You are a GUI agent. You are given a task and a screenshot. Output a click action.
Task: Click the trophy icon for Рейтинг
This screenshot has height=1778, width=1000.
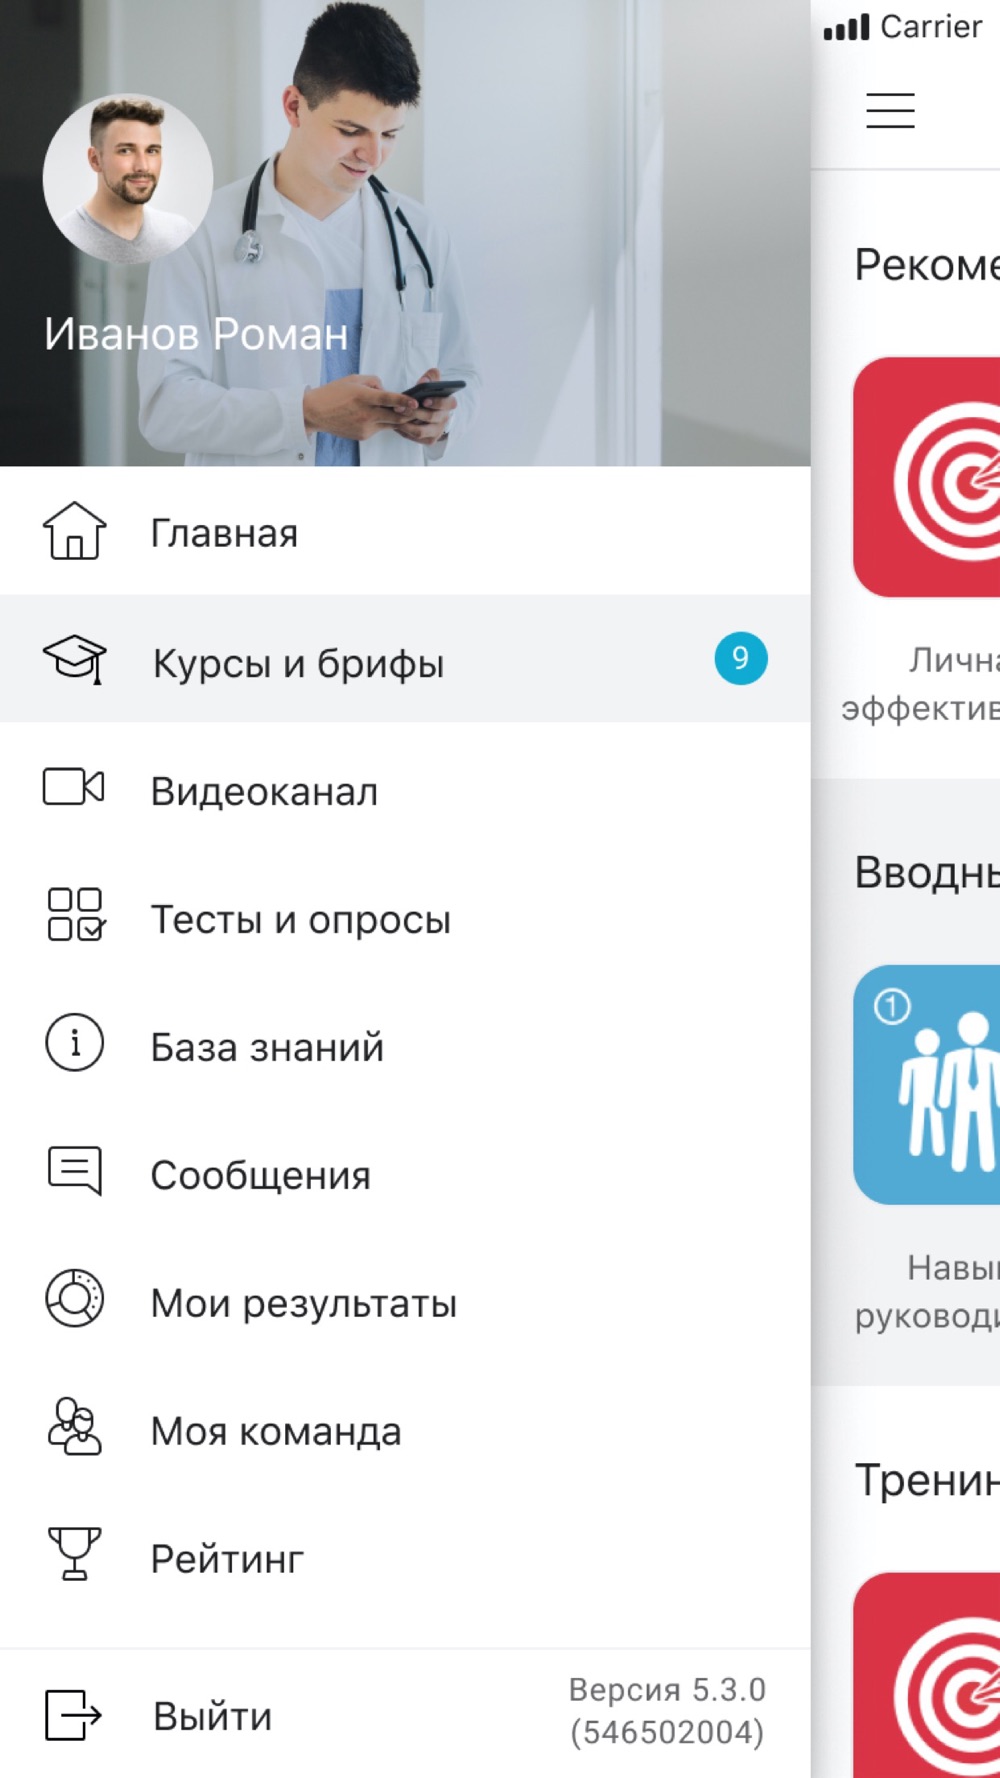tap(74, 1554)
